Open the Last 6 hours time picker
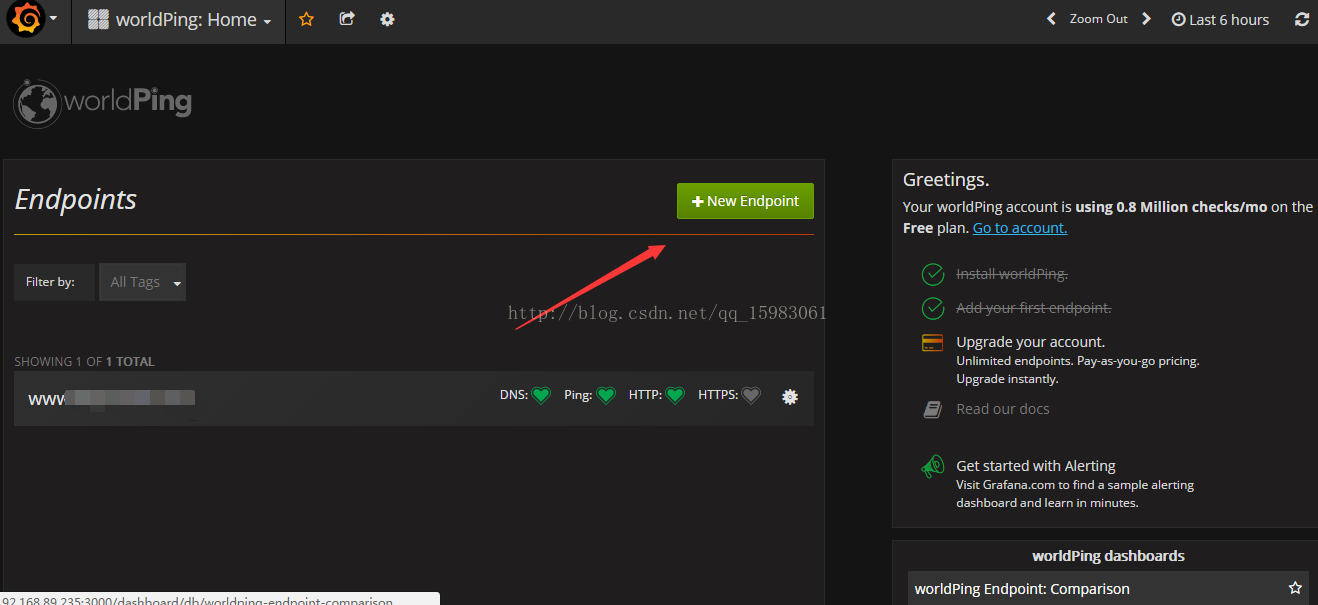The image size is (1318, 605). pyautogui.click(x=1220, y=20)
